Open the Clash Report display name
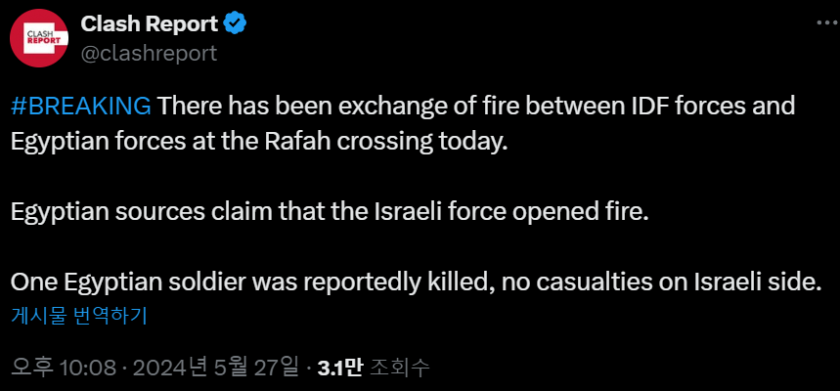The height and width of the screenshot is (391, 840). click(149, 24)
